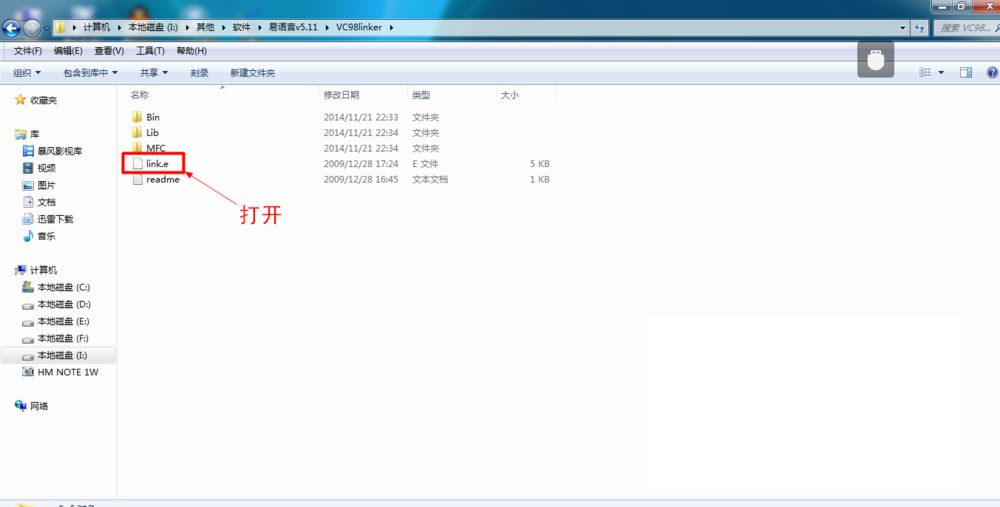Viewport: 1000px width, 507px height.
Task: Click the 刻录 button
Action: pos(199,73)
